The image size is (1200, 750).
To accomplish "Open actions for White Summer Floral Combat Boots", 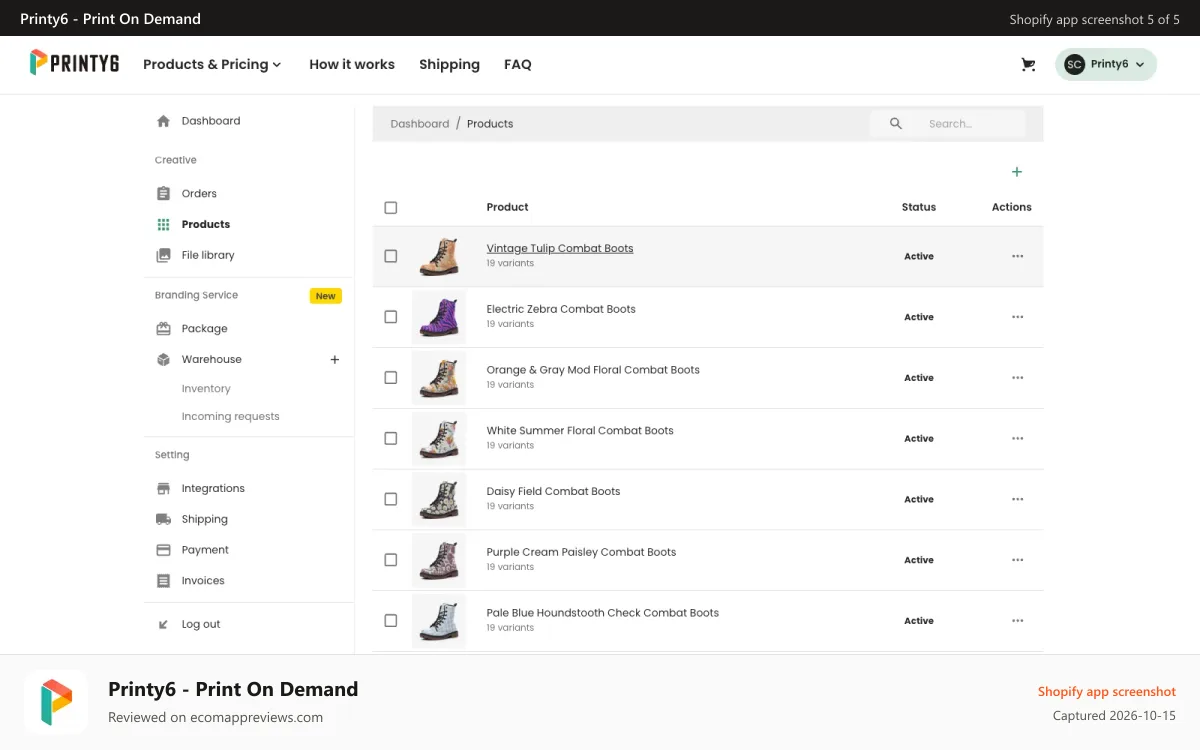I will [x=1017, y=438].
